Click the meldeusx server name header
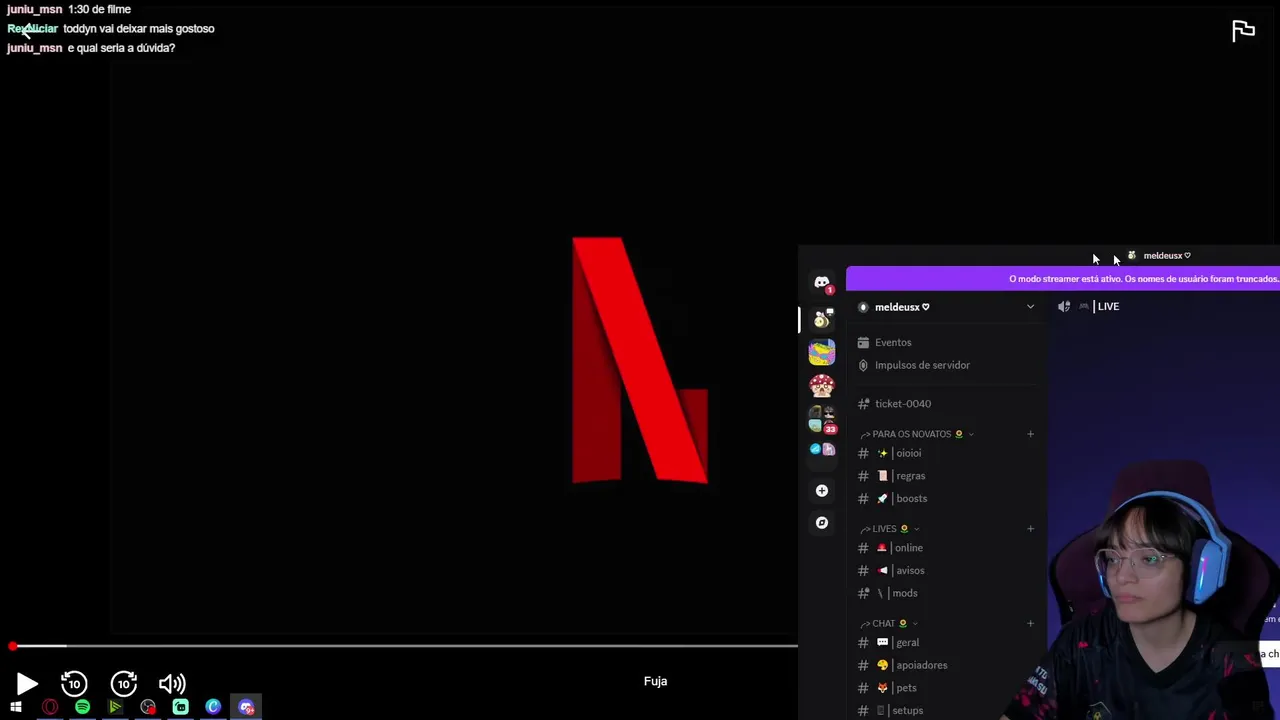Viewport: 1280px width, 720px height. point(902,307)
